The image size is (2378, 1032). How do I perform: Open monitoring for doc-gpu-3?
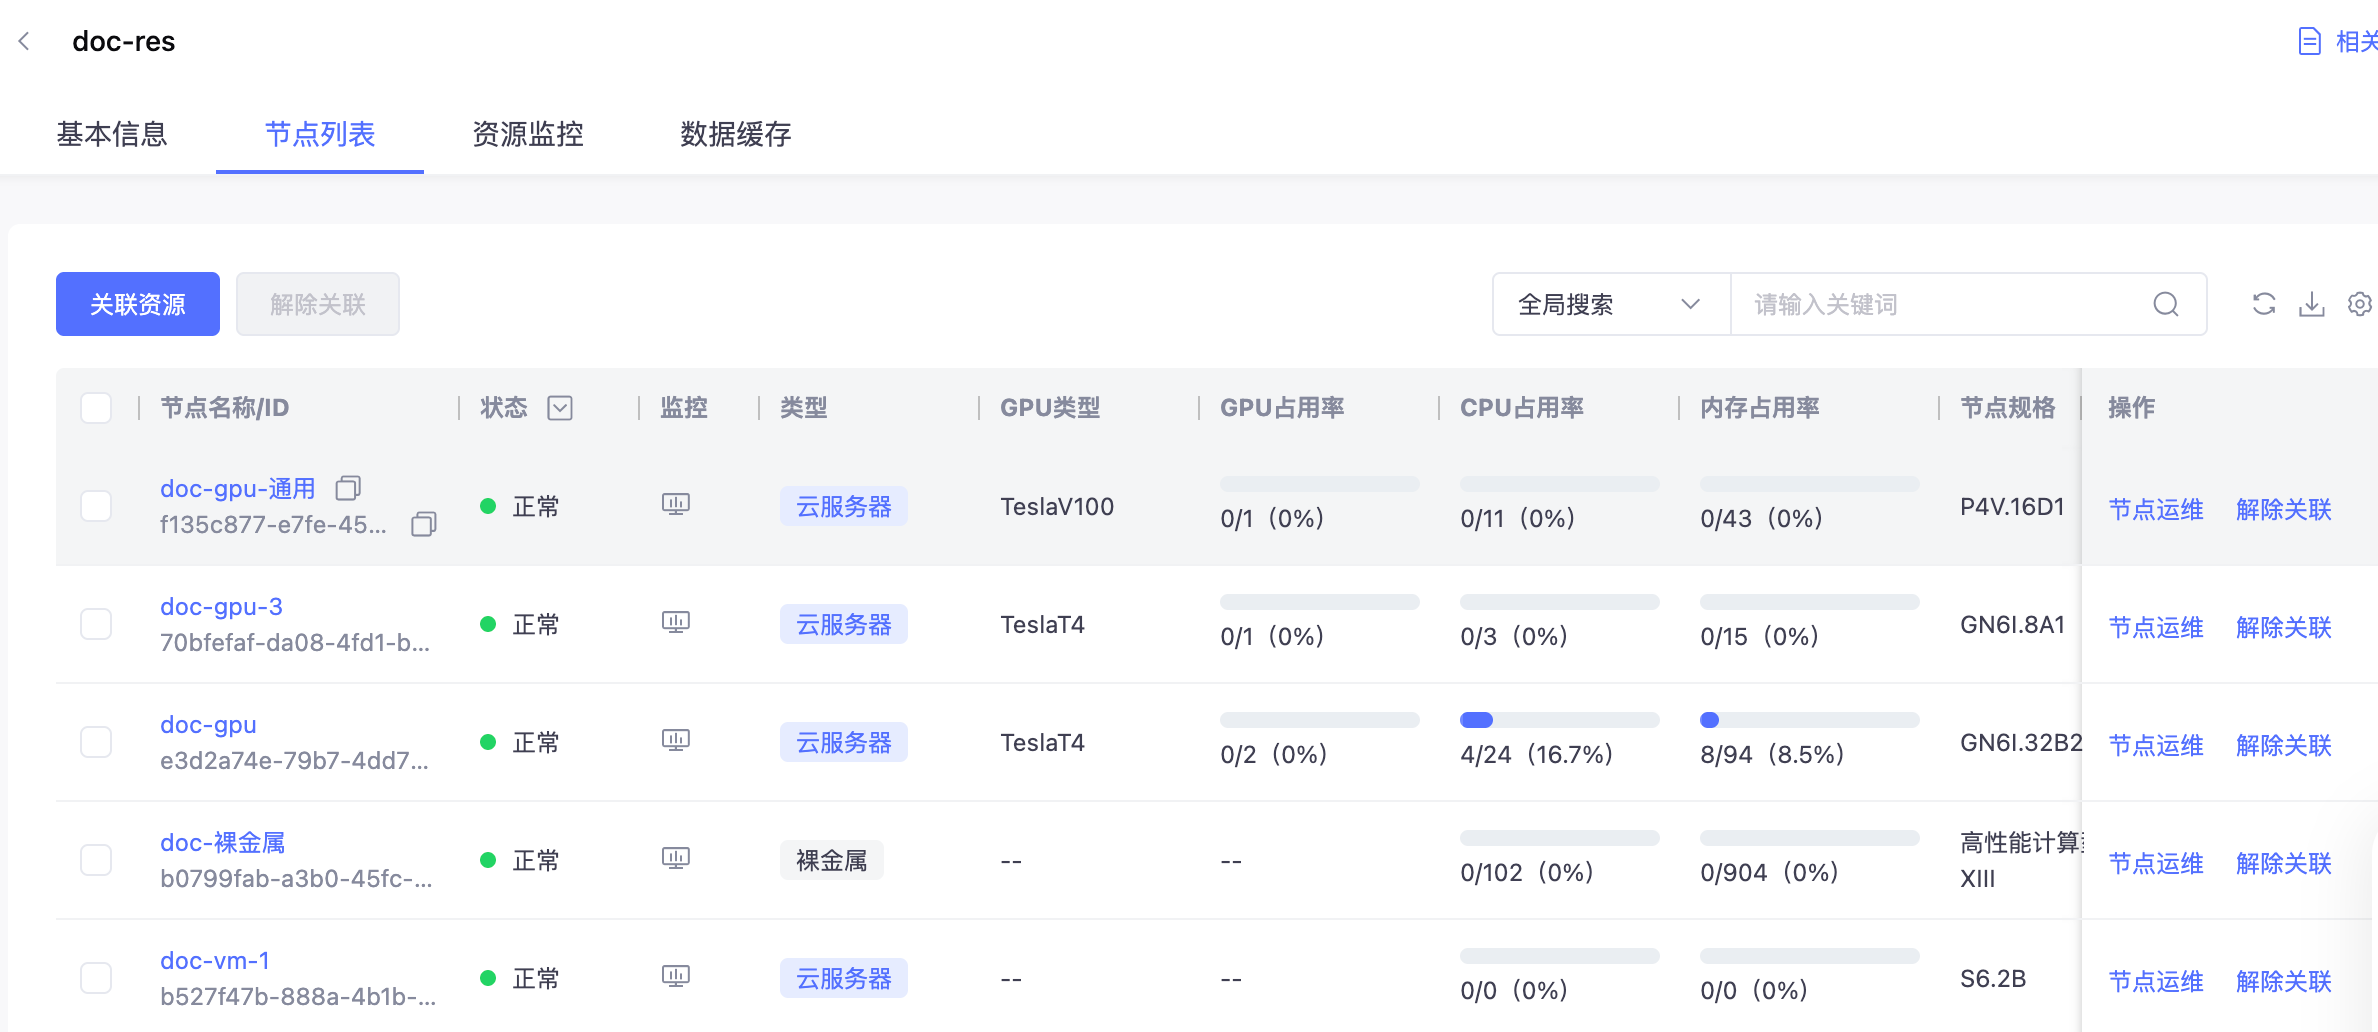click(676, 623)
